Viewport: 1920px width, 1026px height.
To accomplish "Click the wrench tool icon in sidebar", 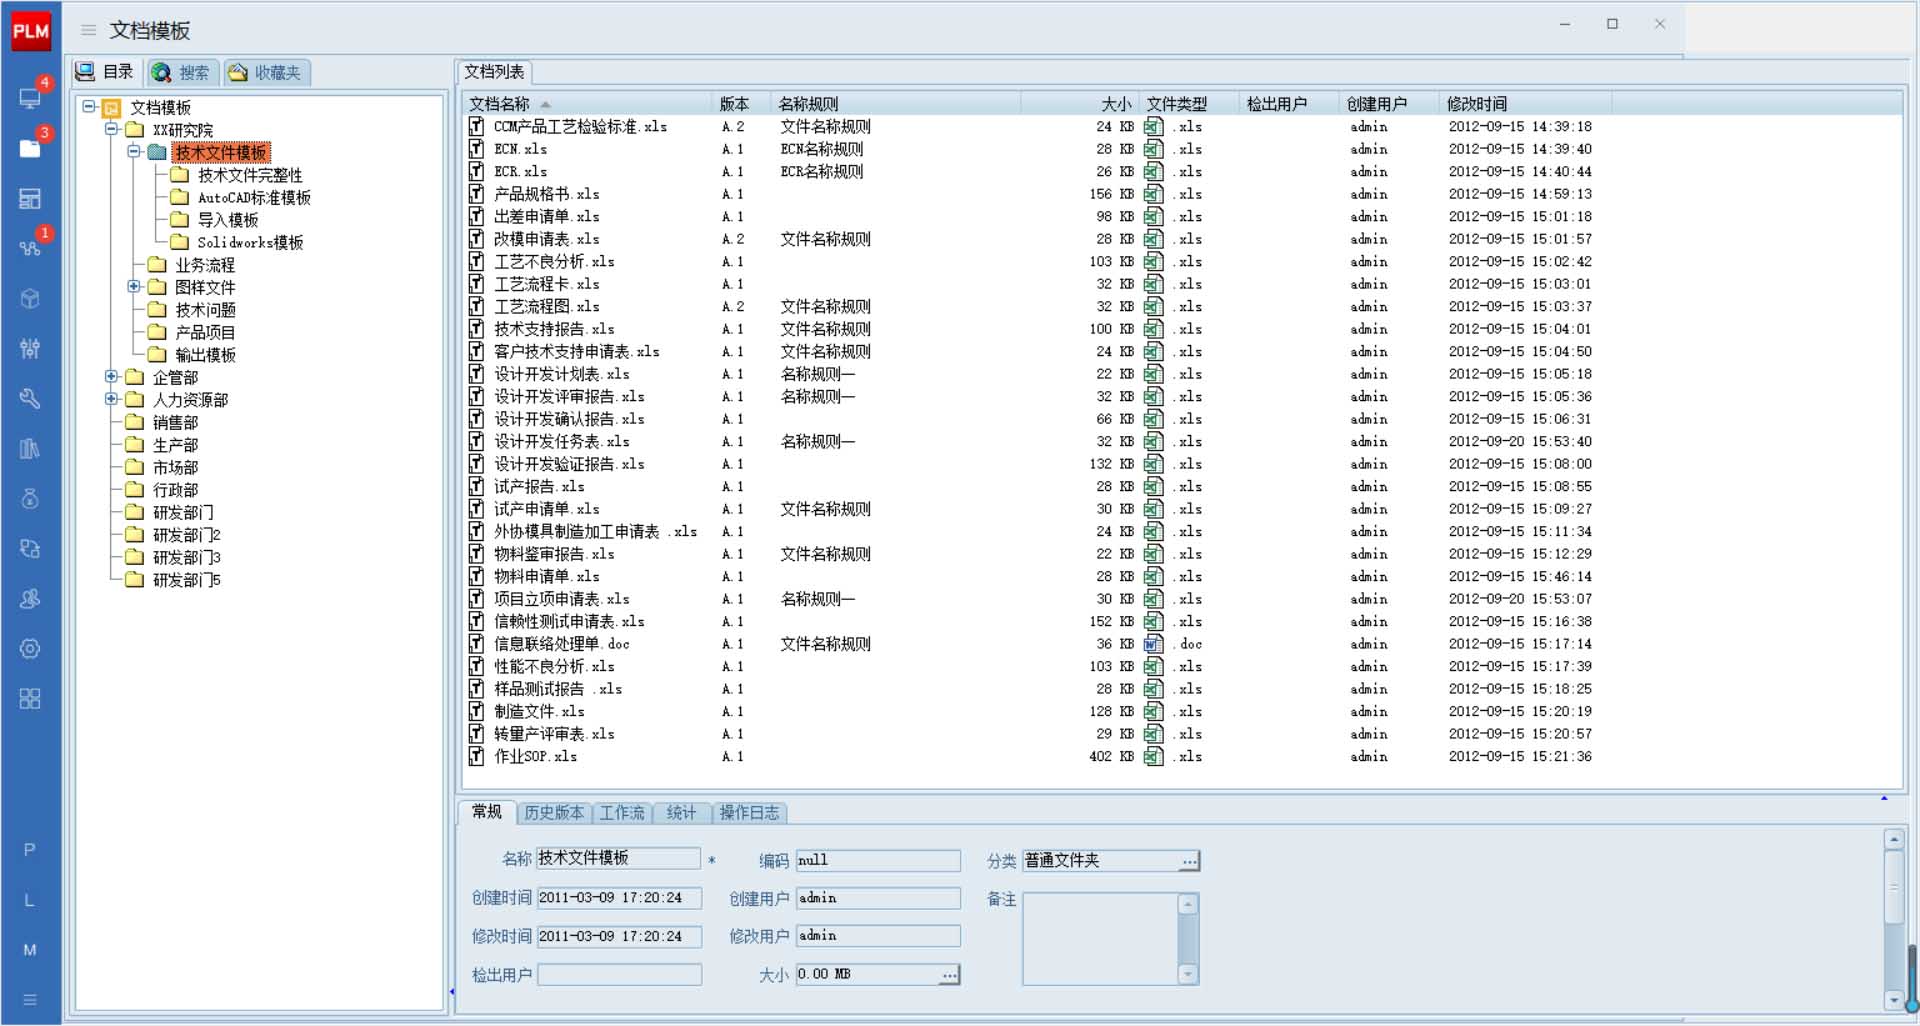I will pos(30,398).
